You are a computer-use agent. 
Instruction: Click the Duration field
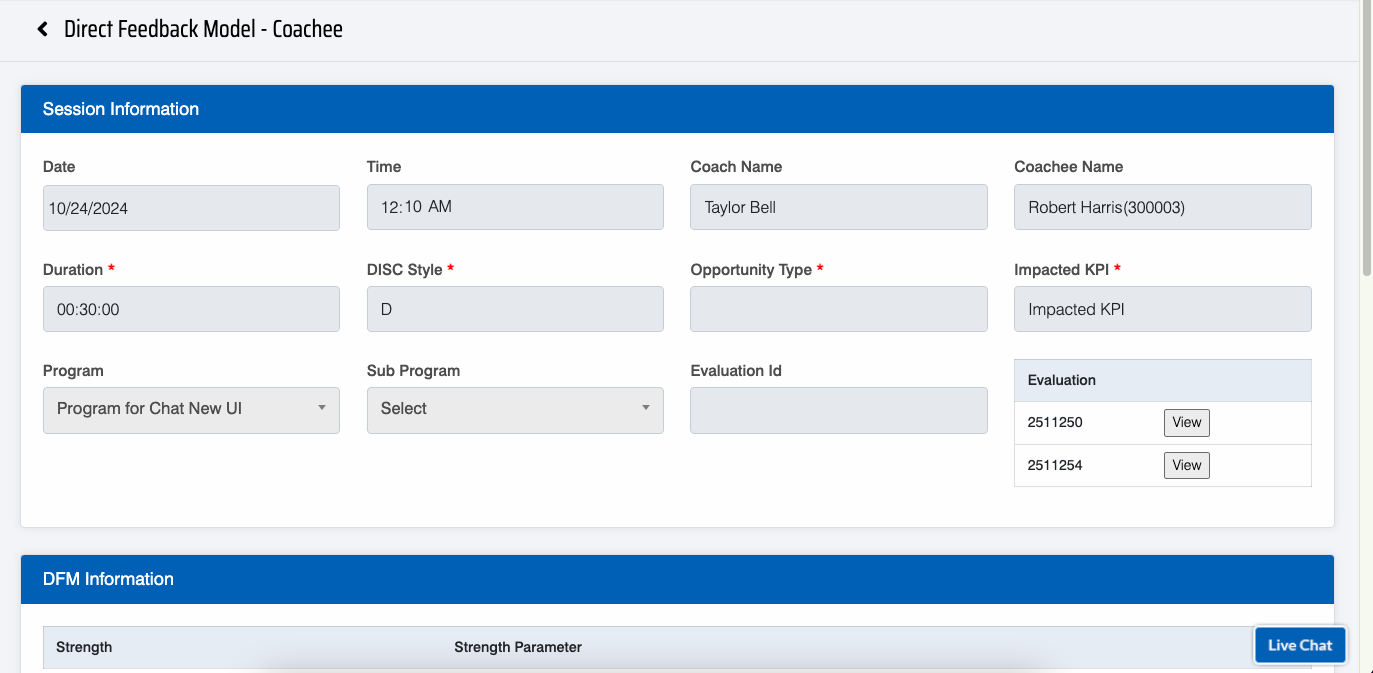click(191, 310)
